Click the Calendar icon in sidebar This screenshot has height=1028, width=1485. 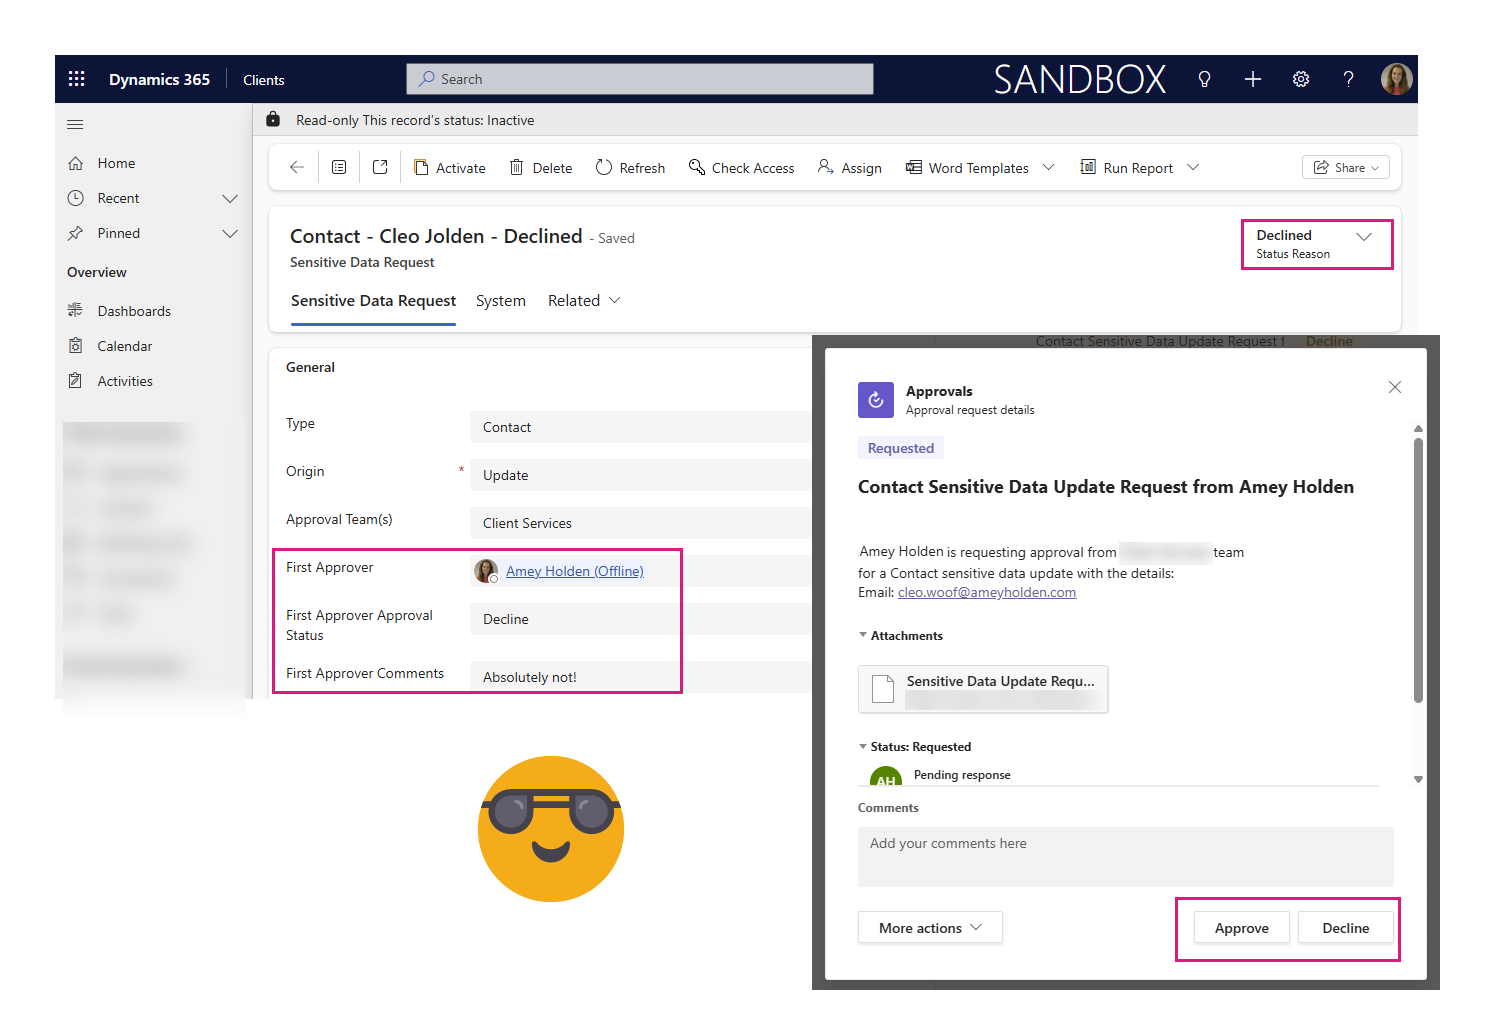point(76,346)
